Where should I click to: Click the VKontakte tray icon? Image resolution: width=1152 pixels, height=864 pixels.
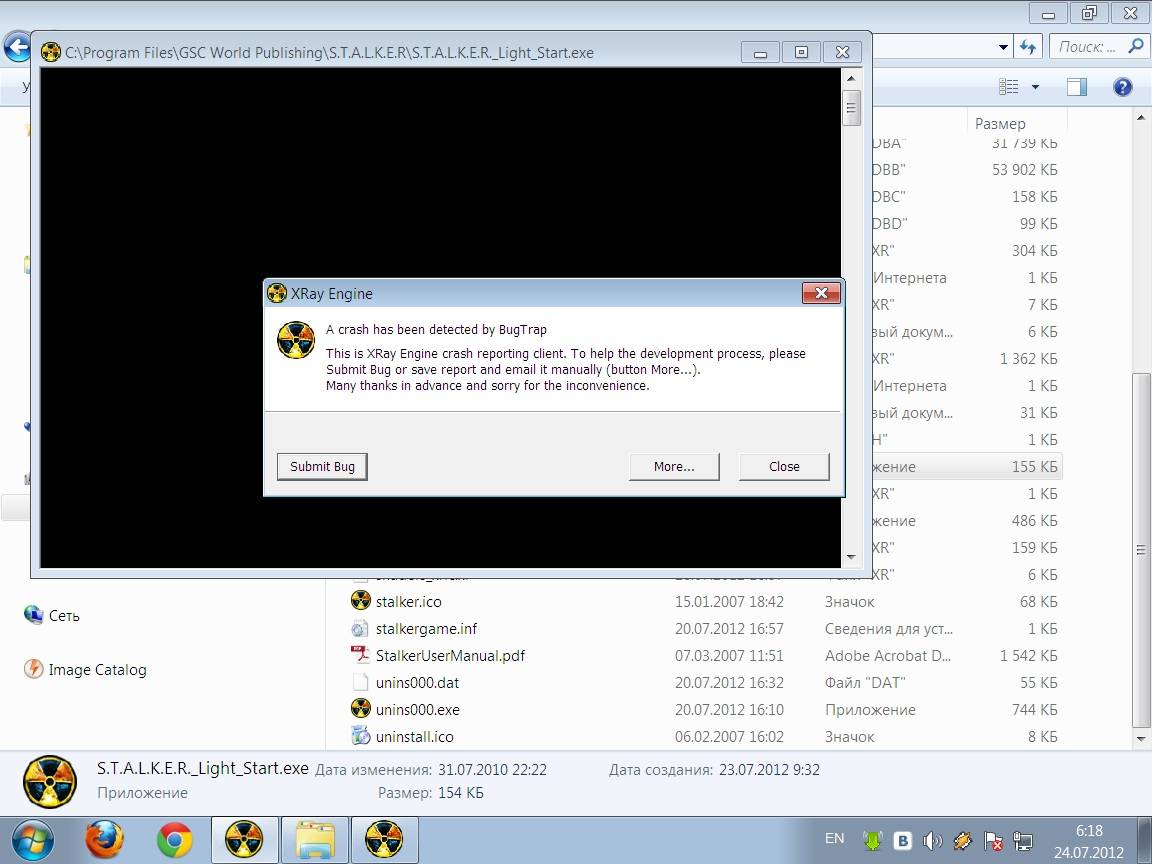(902, 841)
